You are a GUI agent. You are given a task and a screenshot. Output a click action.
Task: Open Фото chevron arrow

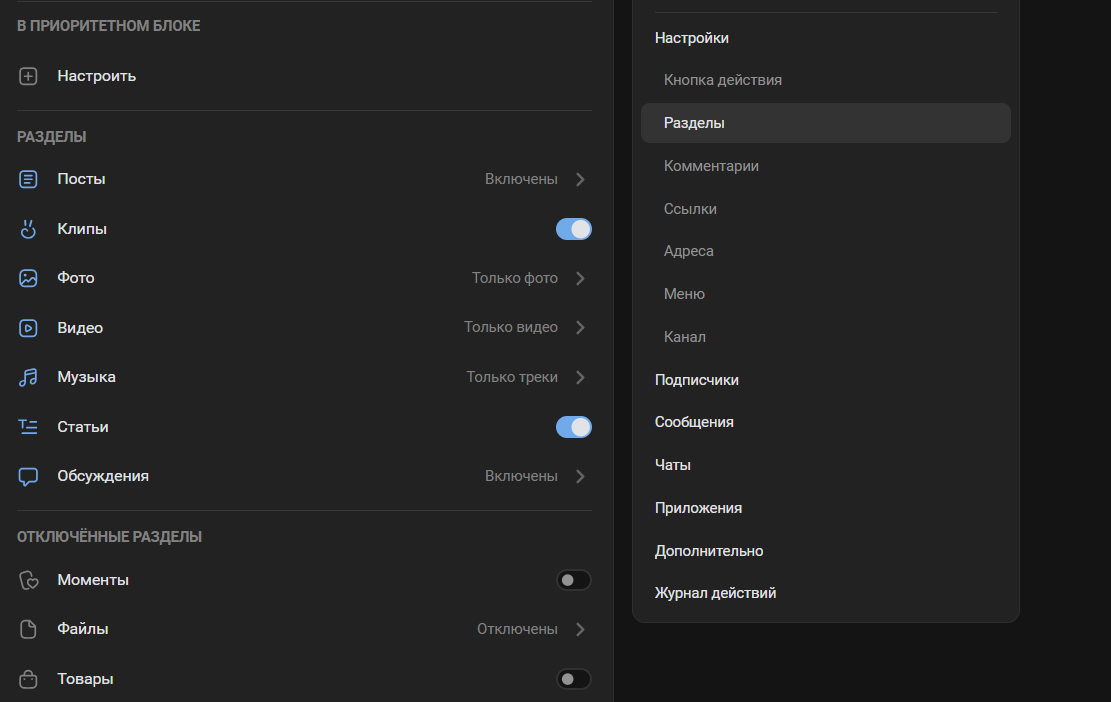coord(580,278)
